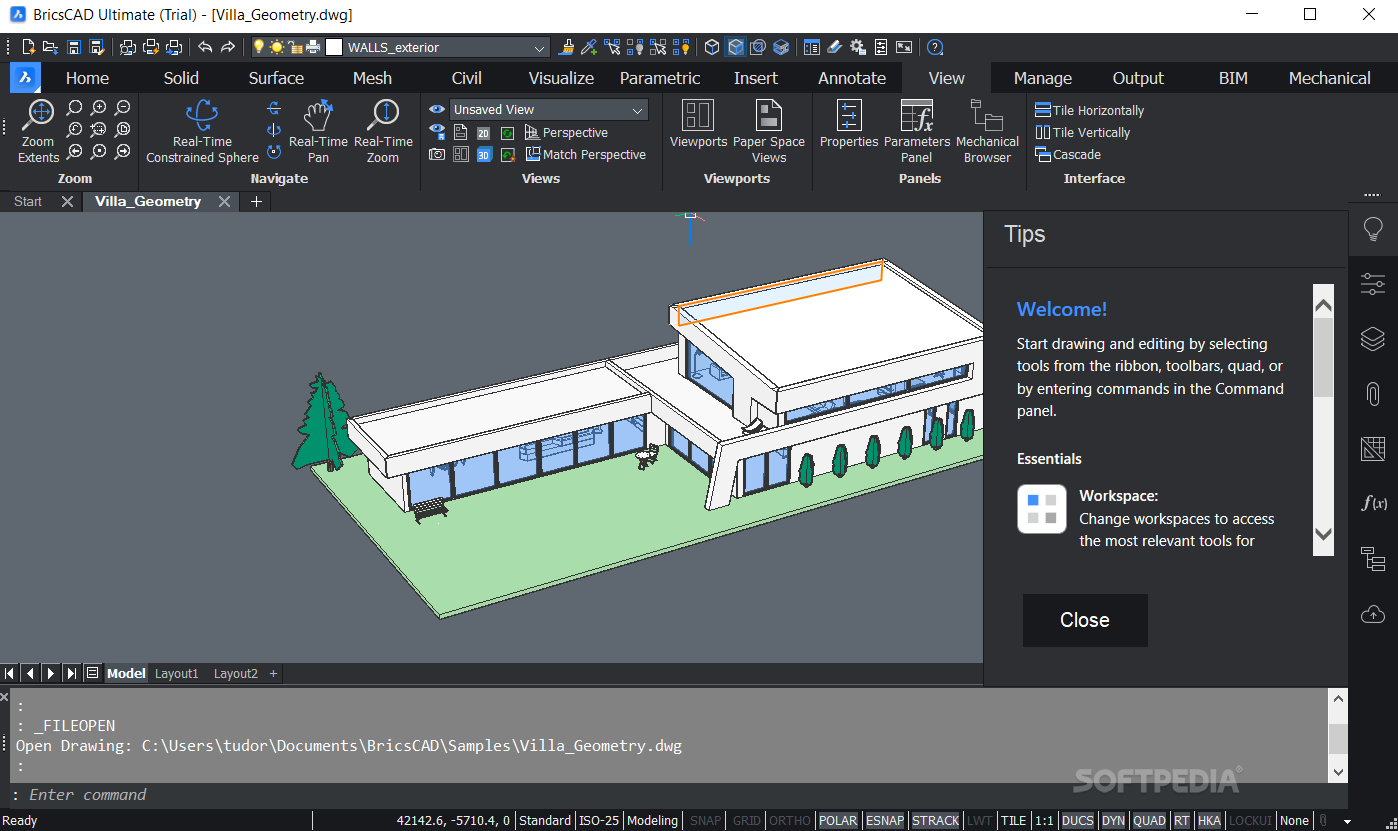Click the Open Drawing folder icon
This screenshot has width=1398, height=831.
coord(50,47)
